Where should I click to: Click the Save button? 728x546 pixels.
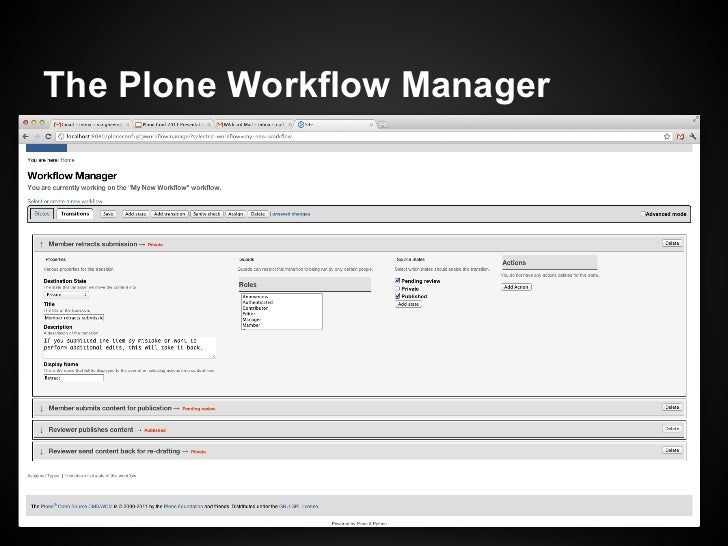108,214
